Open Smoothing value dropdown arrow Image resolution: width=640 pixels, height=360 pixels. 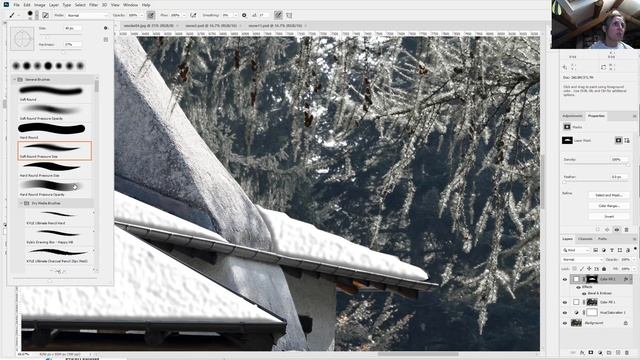236,15
